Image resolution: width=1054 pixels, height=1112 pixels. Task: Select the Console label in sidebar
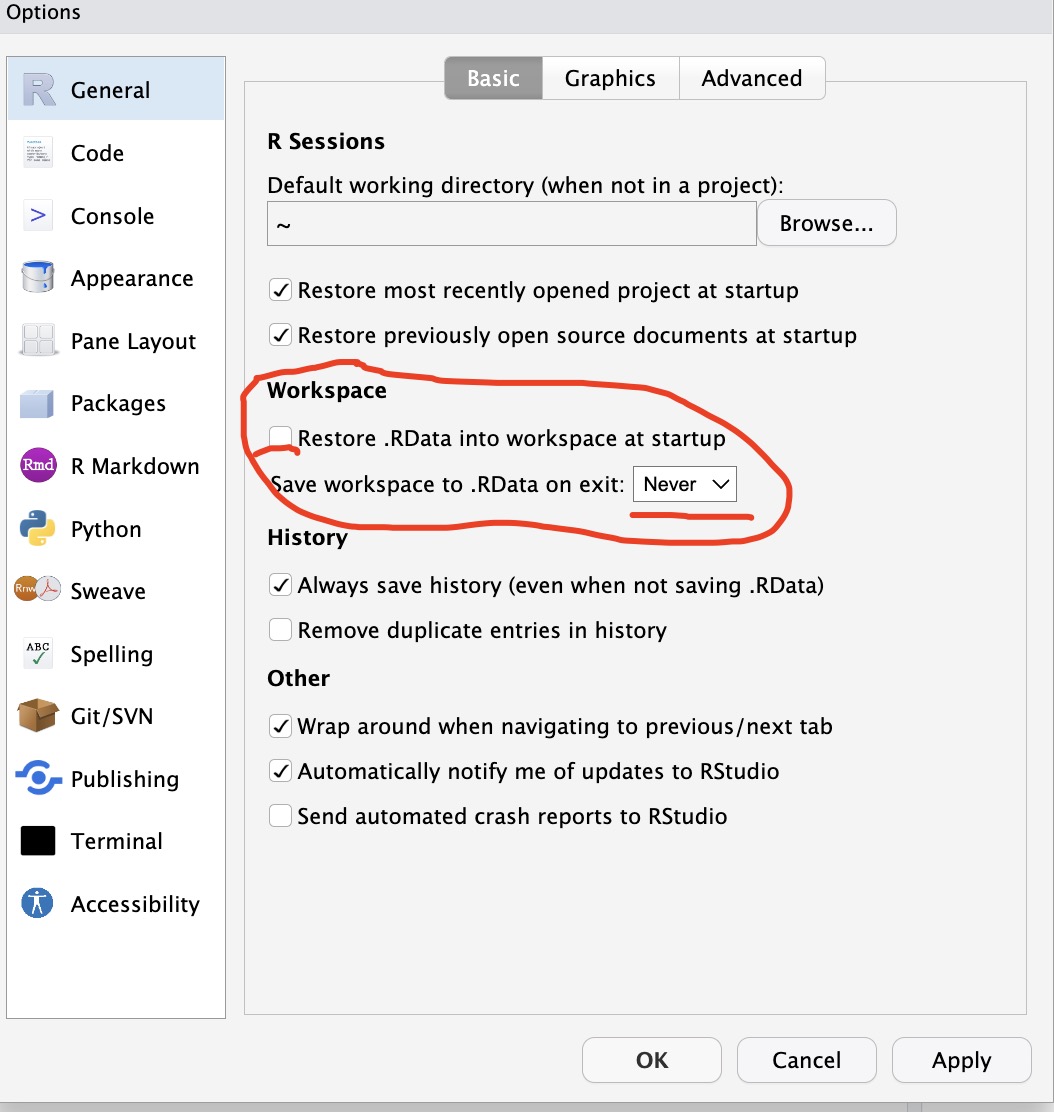click(x=112, y=216)
